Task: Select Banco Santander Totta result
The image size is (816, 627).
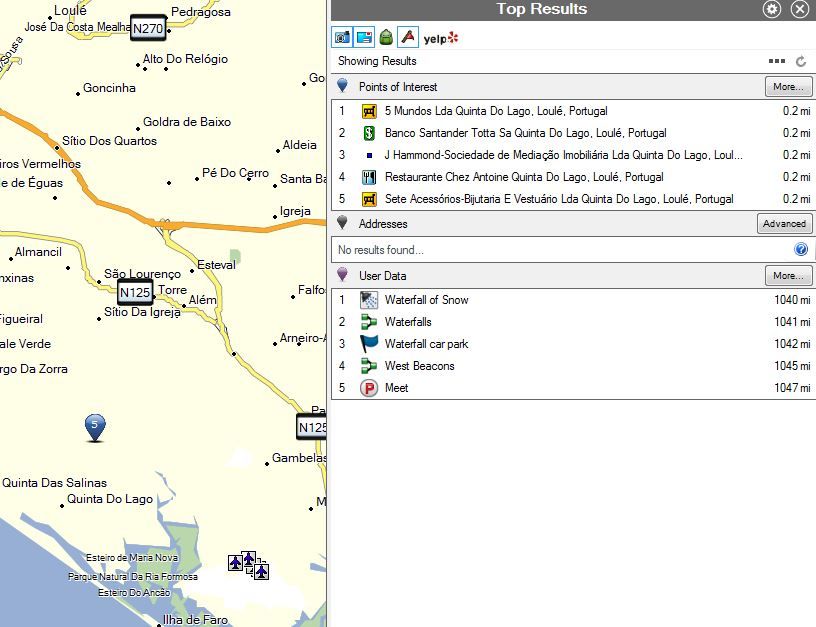Action: click(x=525, y=133)
